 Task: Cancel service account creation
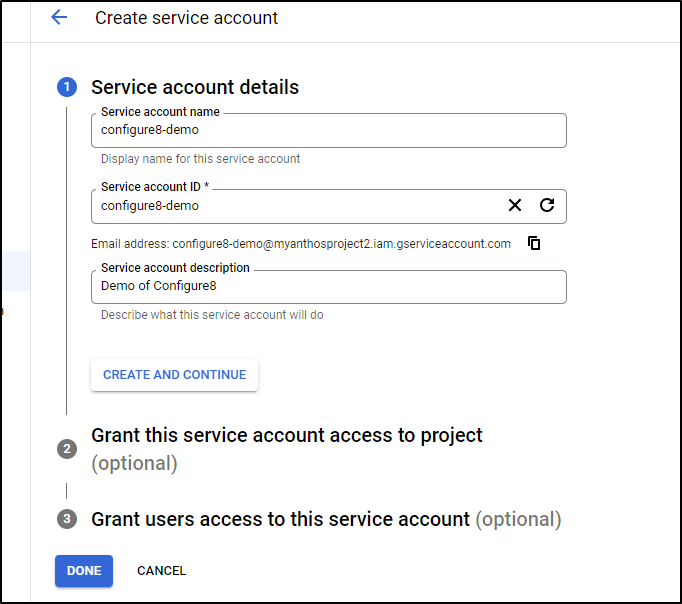click(161, 571)
